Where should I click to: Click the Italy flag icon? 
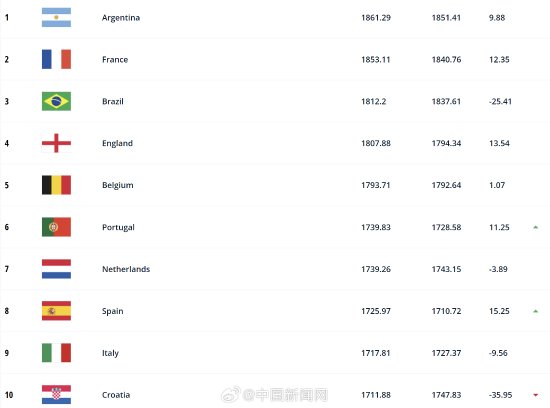tap(56, 353)
